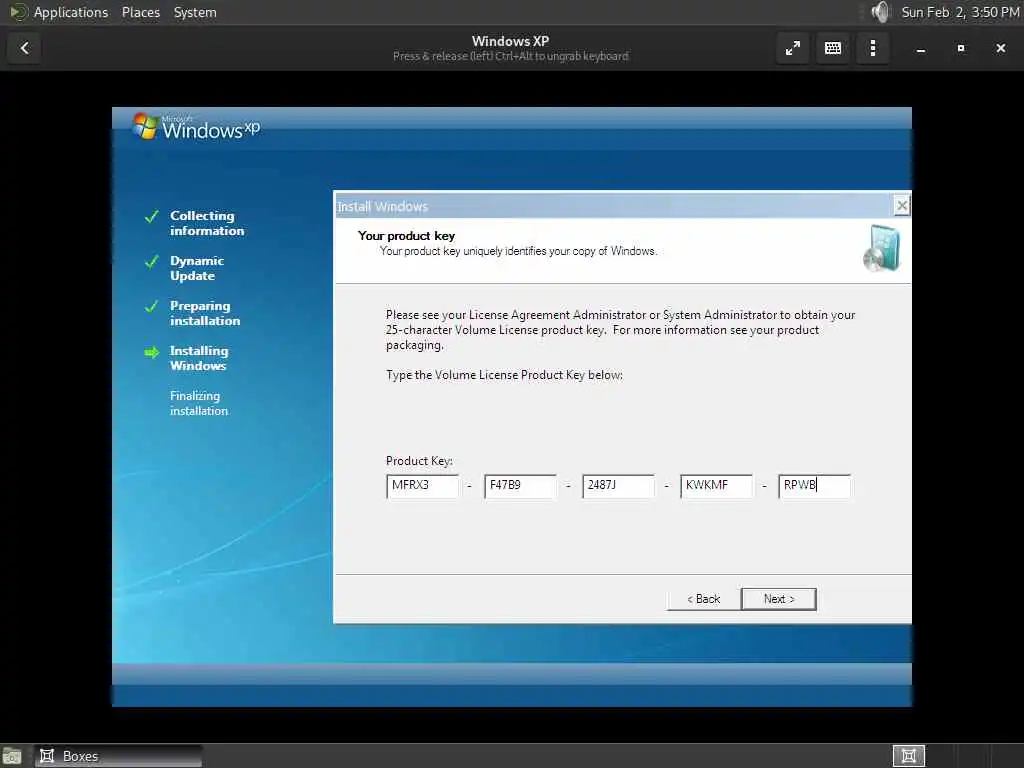Click the MFRX3 product key field
The width and height of the screenshot is (1024, 768).
click(422, 486)
